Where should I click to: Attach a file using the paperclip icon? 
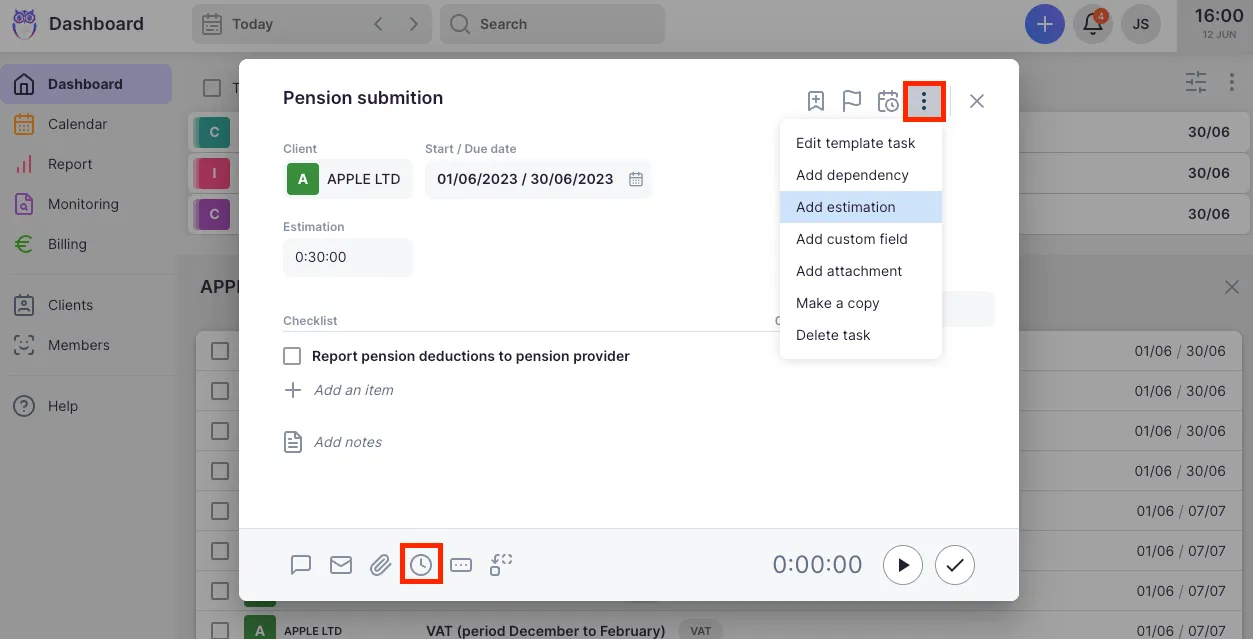pos(380,564)
